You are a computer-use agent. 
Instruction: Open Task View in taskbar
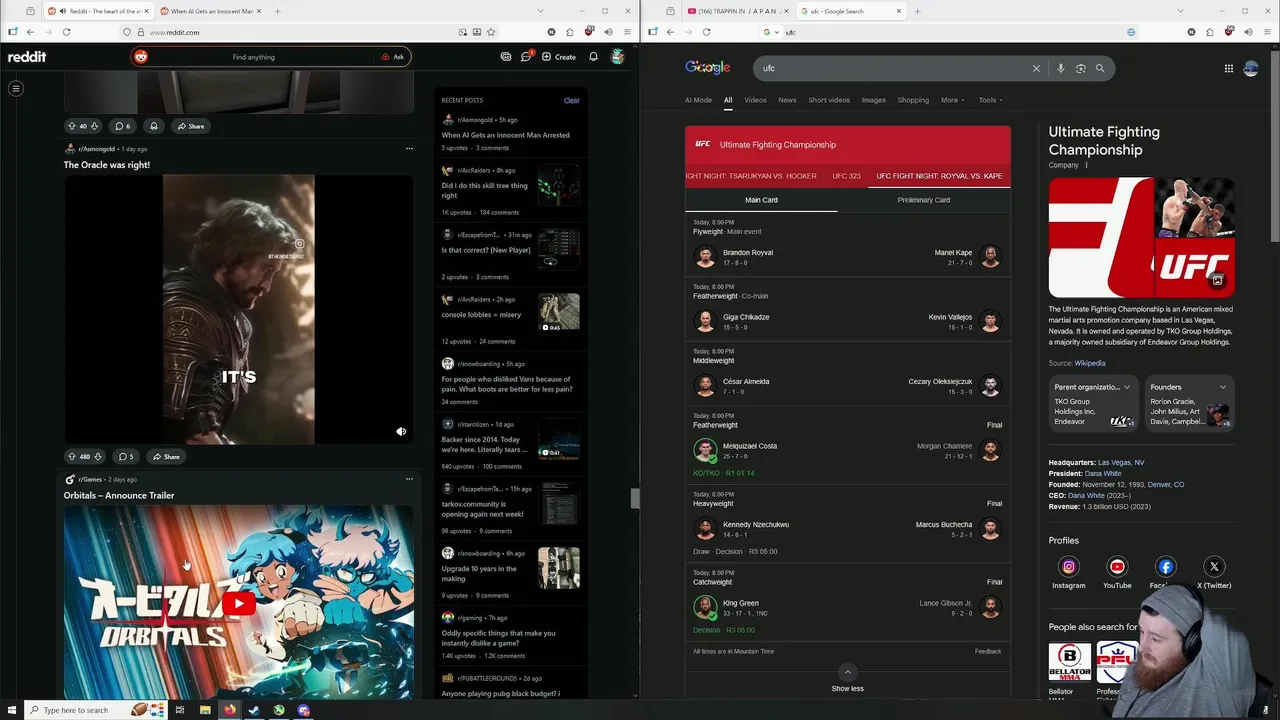pos(180,710)
